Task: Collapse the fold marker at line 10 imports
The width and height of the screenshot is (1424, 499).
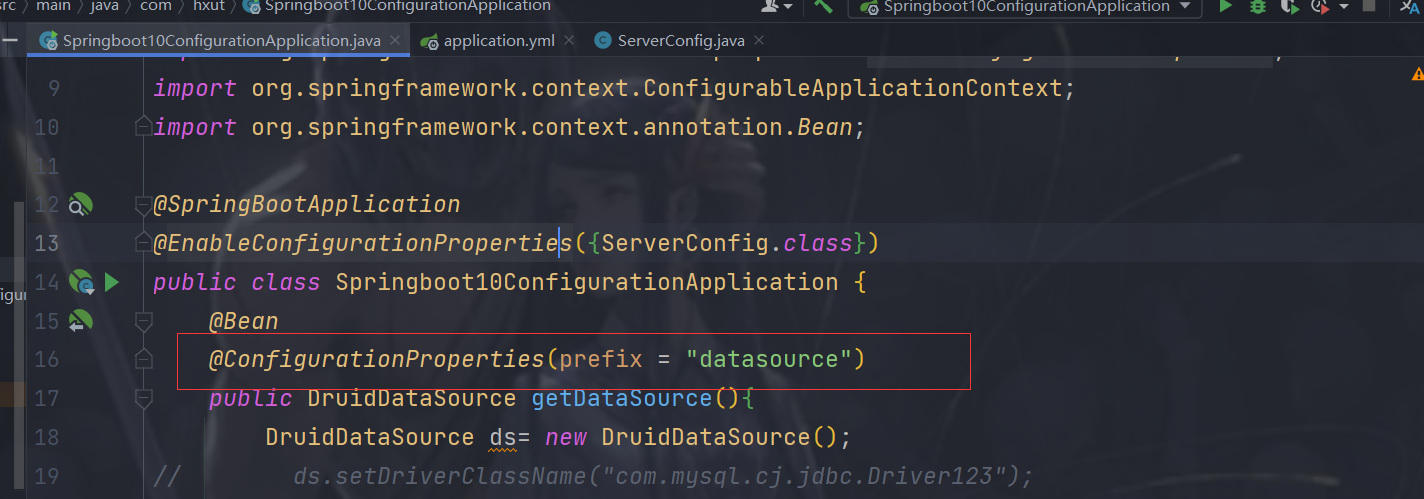Action: [143, 128]
